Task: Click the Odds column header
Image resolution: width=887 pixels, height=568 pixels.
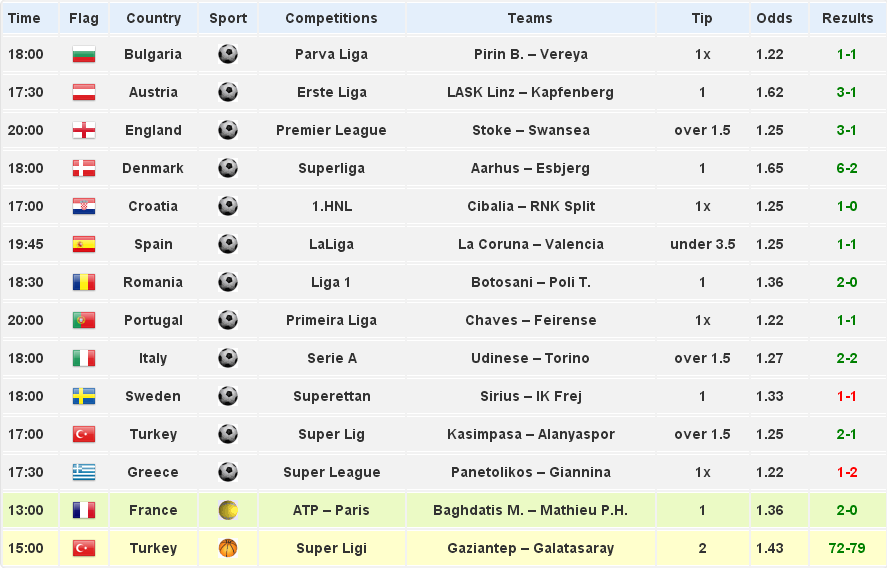Action: (774, 18)
